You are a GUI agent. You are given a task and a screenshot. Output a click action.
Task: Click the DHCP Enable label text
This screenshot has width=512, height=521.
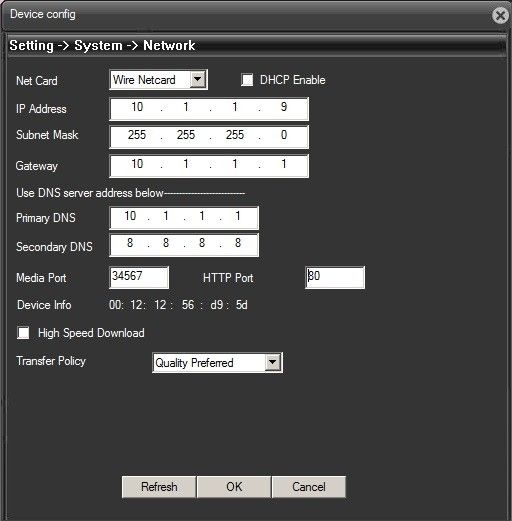pyautogui.click(x=293, y=80)
